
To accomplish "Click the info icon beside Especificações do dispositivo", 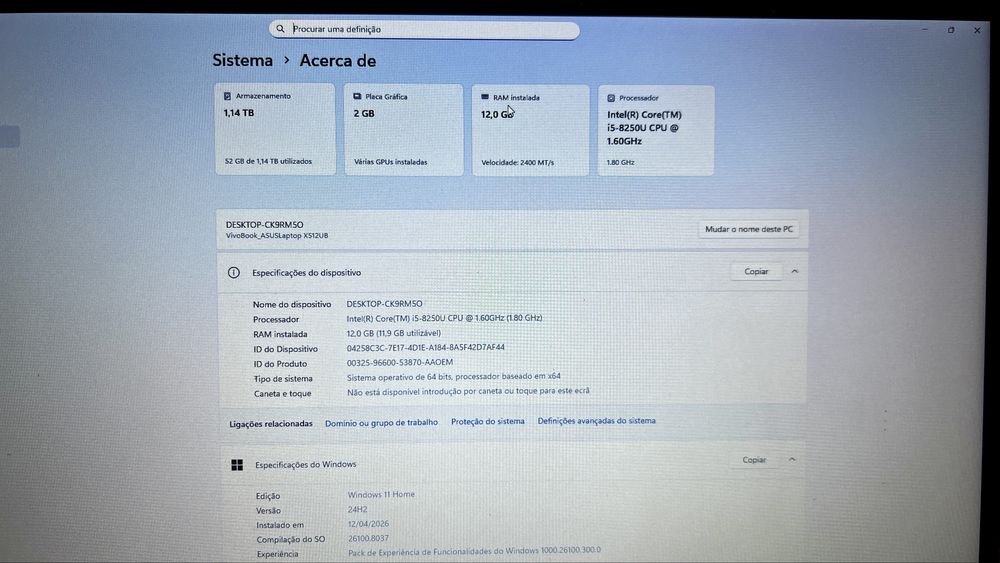I will click(234, 273).
